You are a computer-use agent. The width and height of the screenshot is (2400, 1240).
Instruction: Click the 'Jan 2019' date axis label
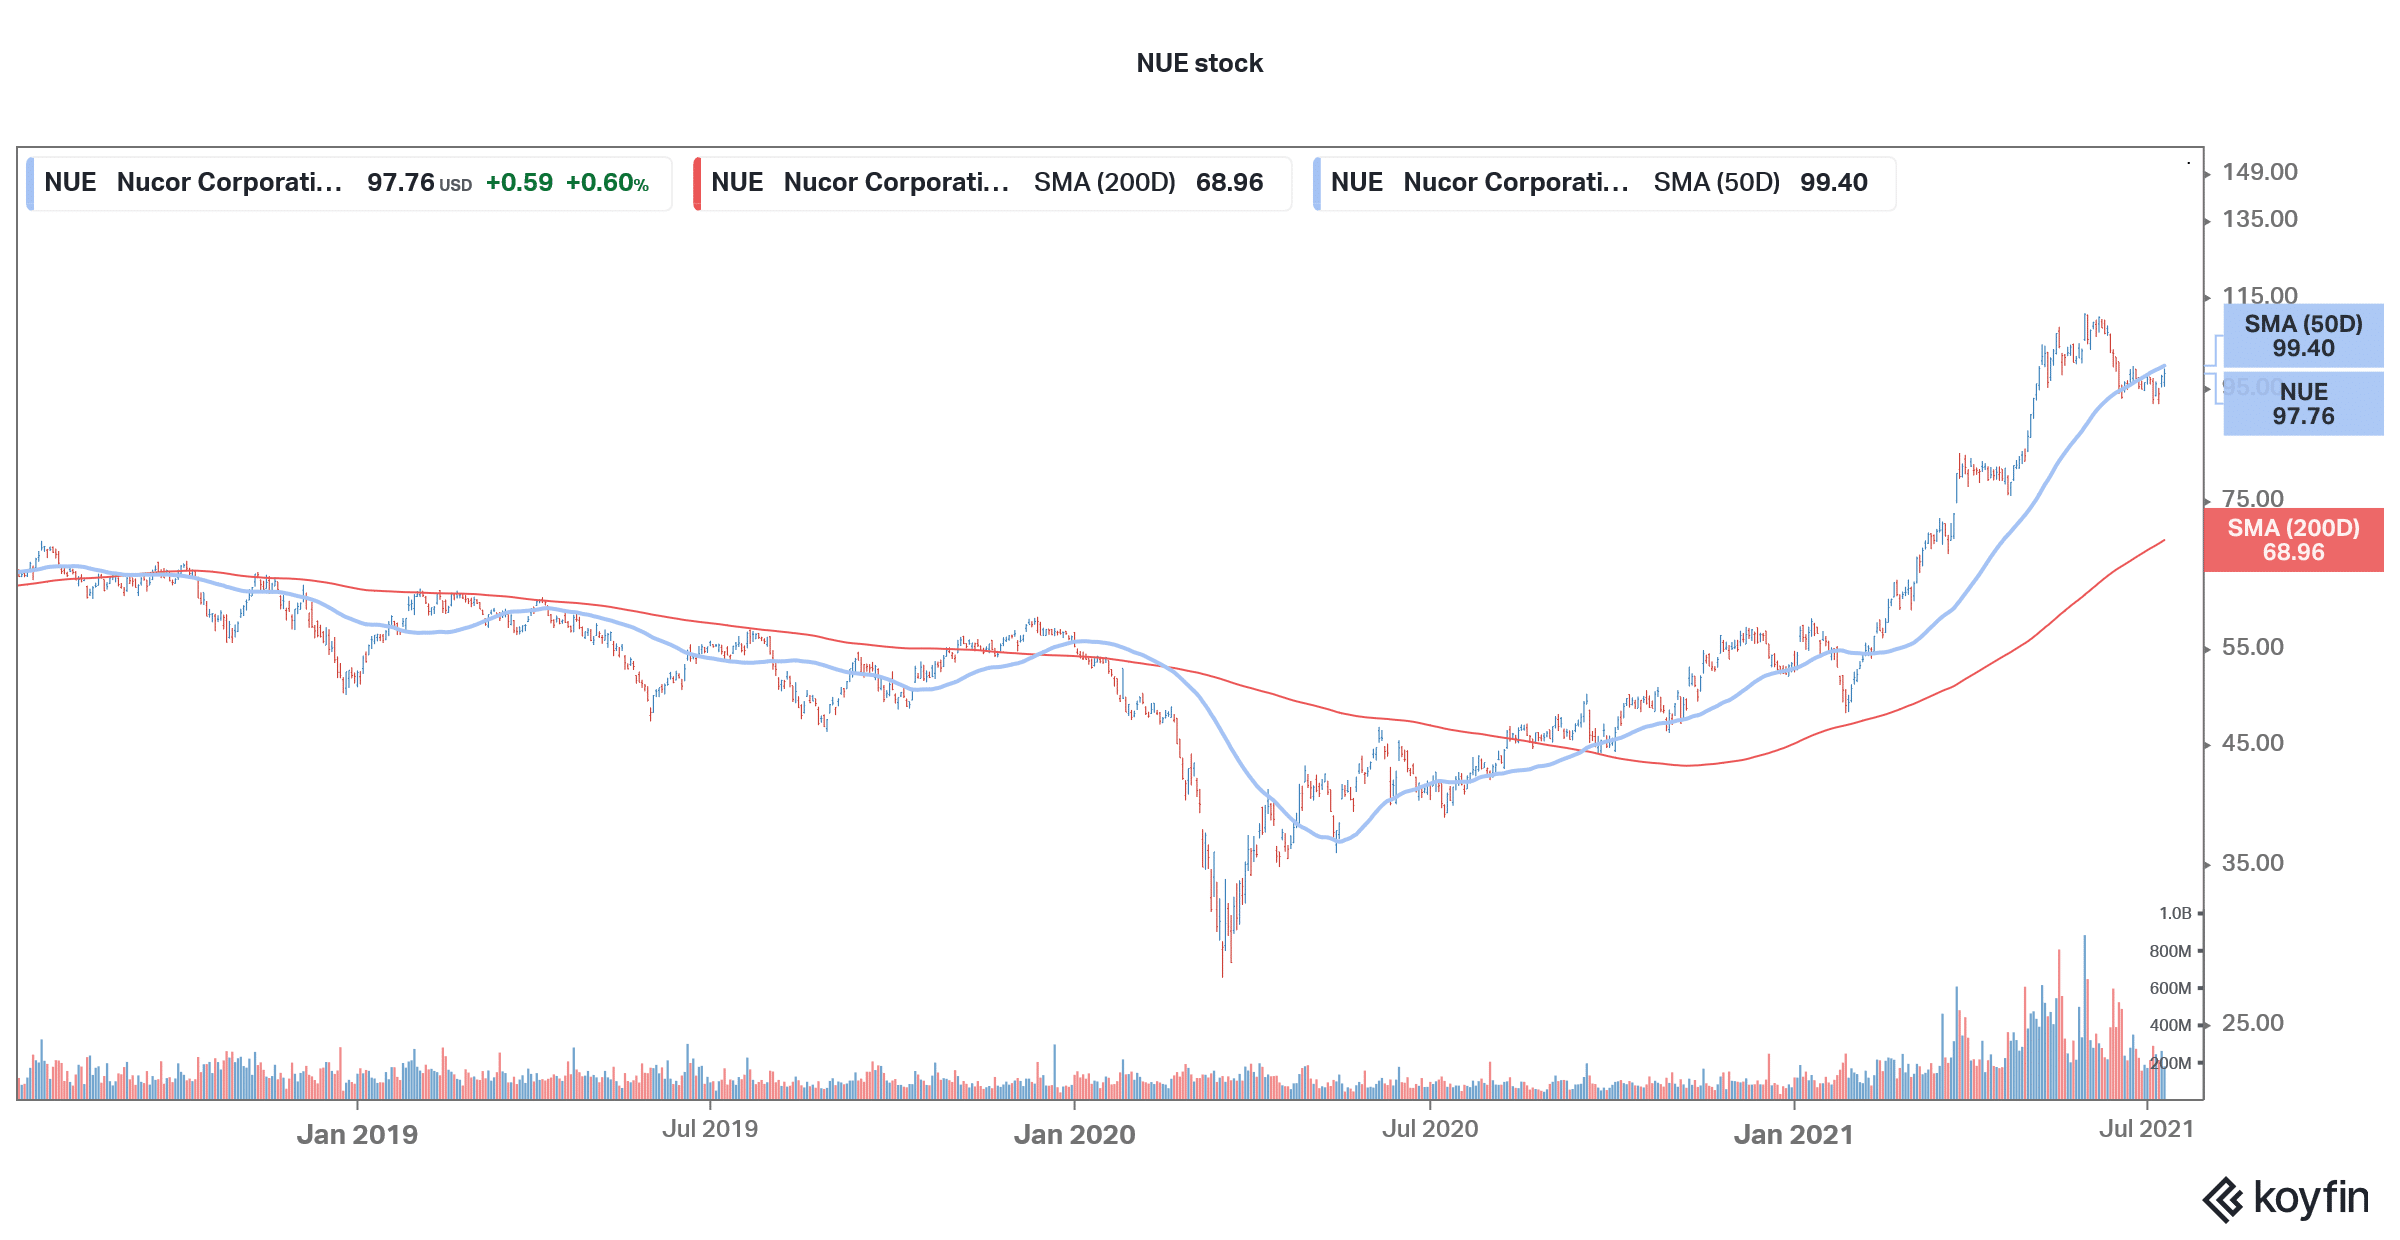coord(357,1135)
